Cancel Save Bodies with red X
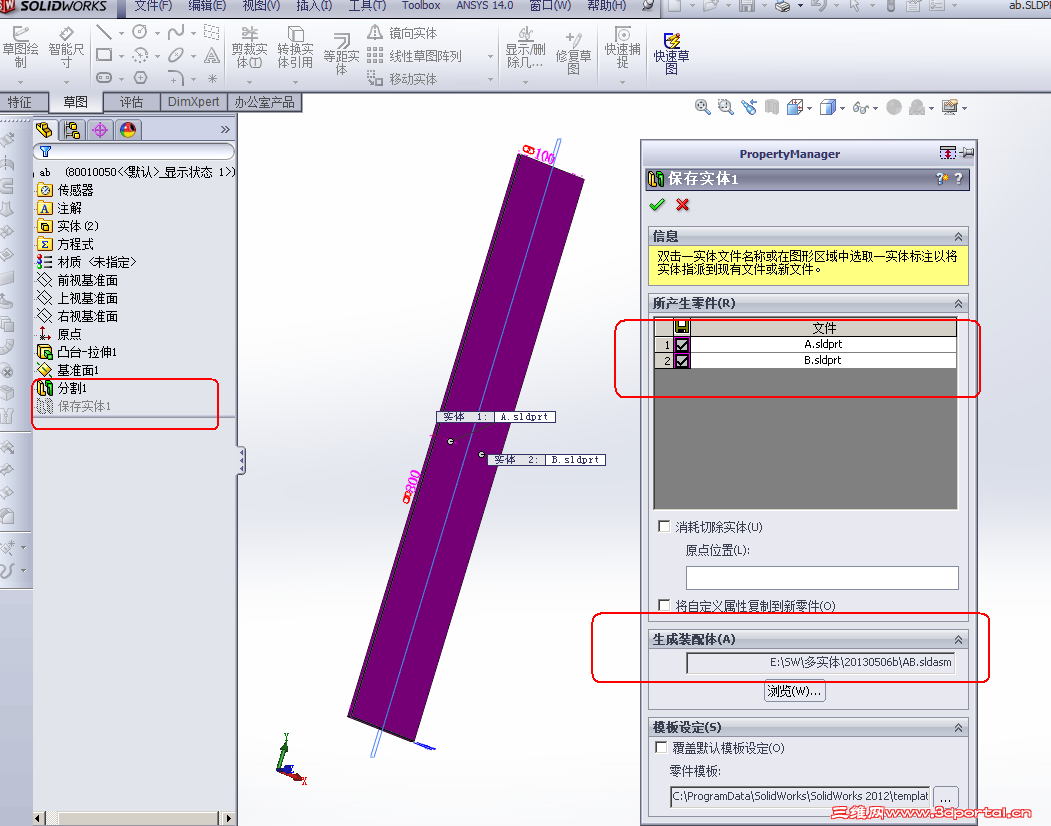This screenshot has width=1051, height=826. tap(682, 205)
